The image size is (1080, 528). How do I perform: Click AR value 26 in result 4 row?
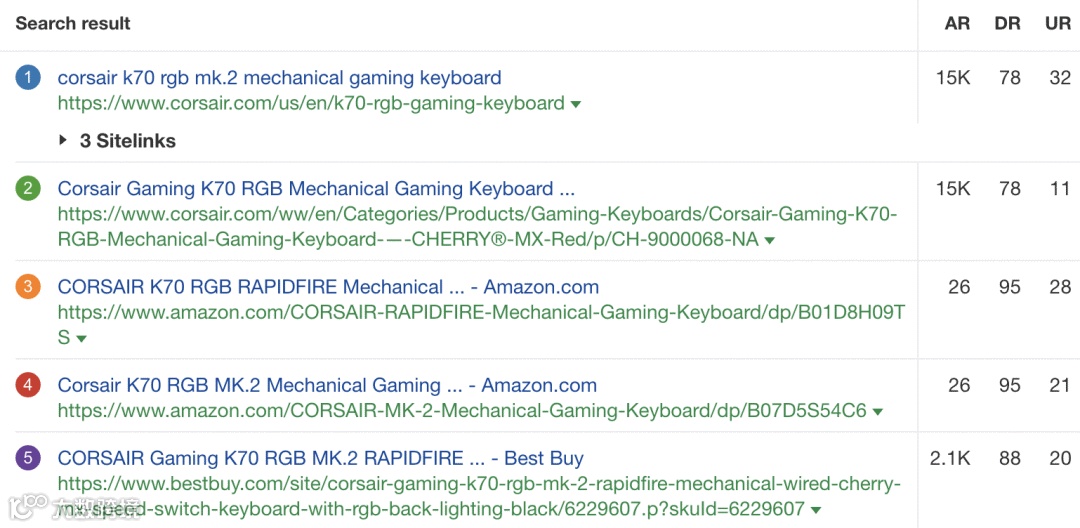[x=959, y=386]
